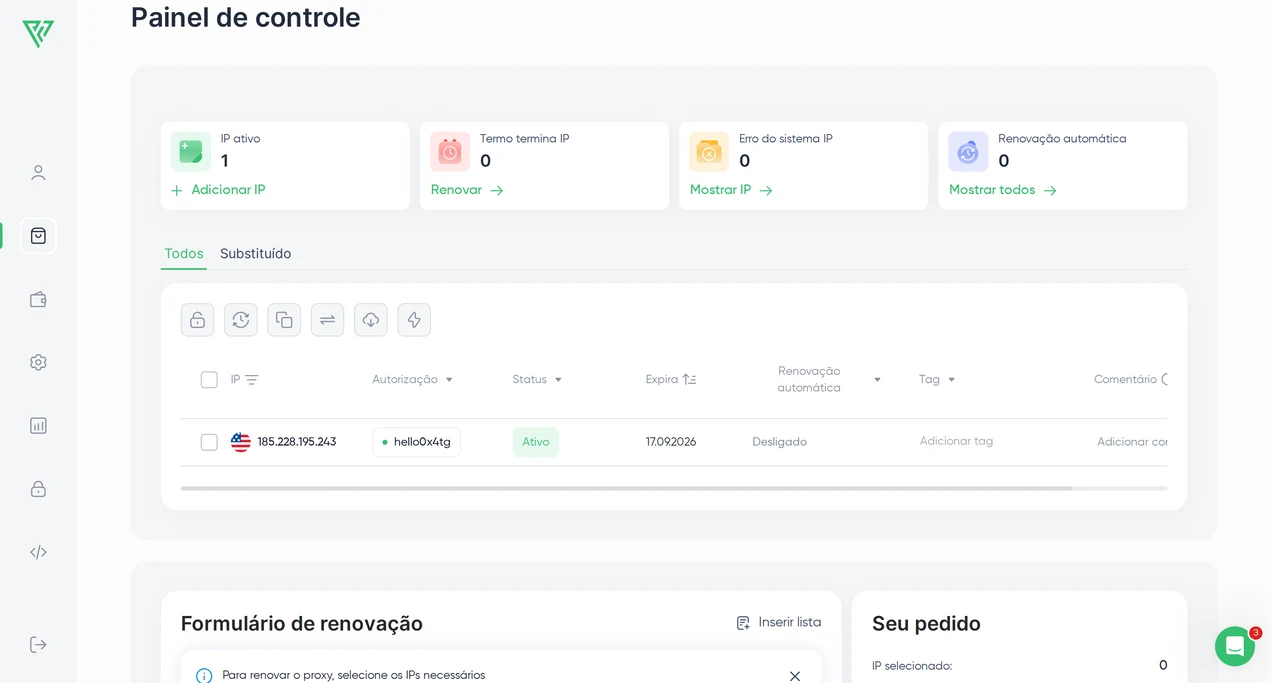
Task: Open the chat support bubble
Action: [1235, 646]
